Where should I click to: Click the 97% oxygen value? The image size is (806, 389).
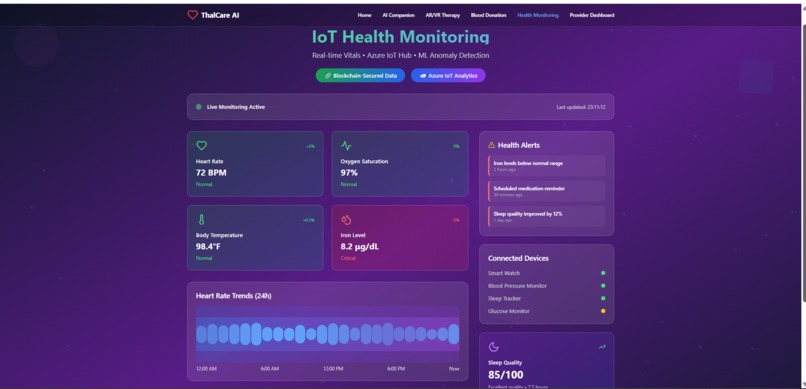tap(349, 173)
